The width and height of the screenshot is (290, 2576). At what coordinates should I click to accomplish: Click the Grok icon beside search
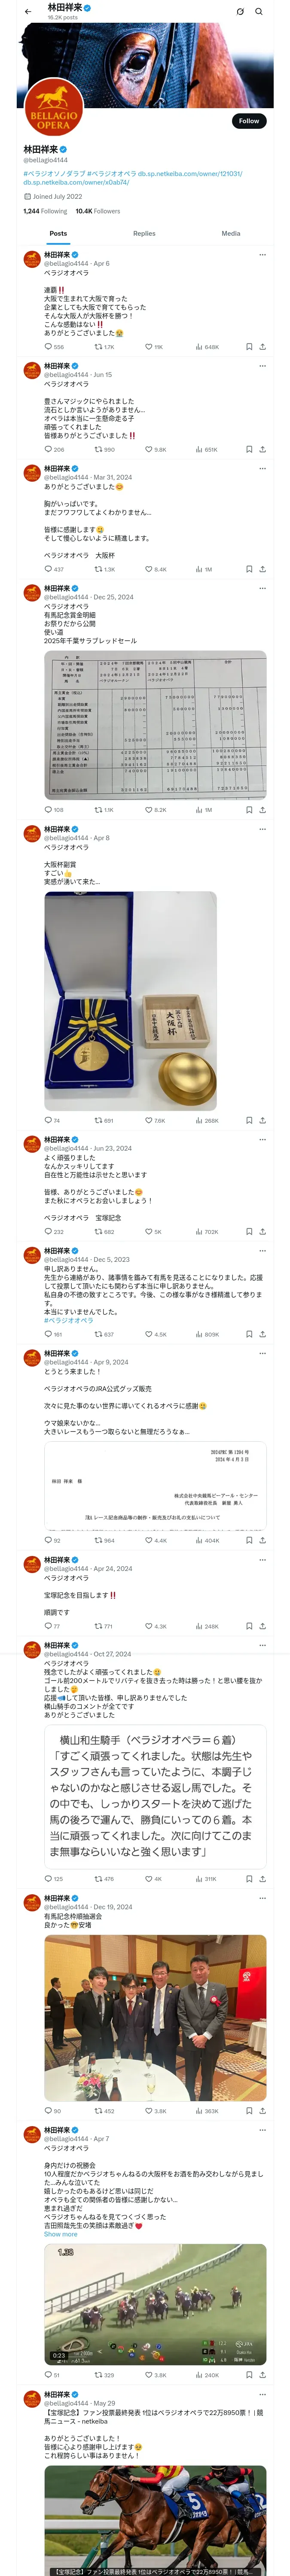[x=240, y=11]
